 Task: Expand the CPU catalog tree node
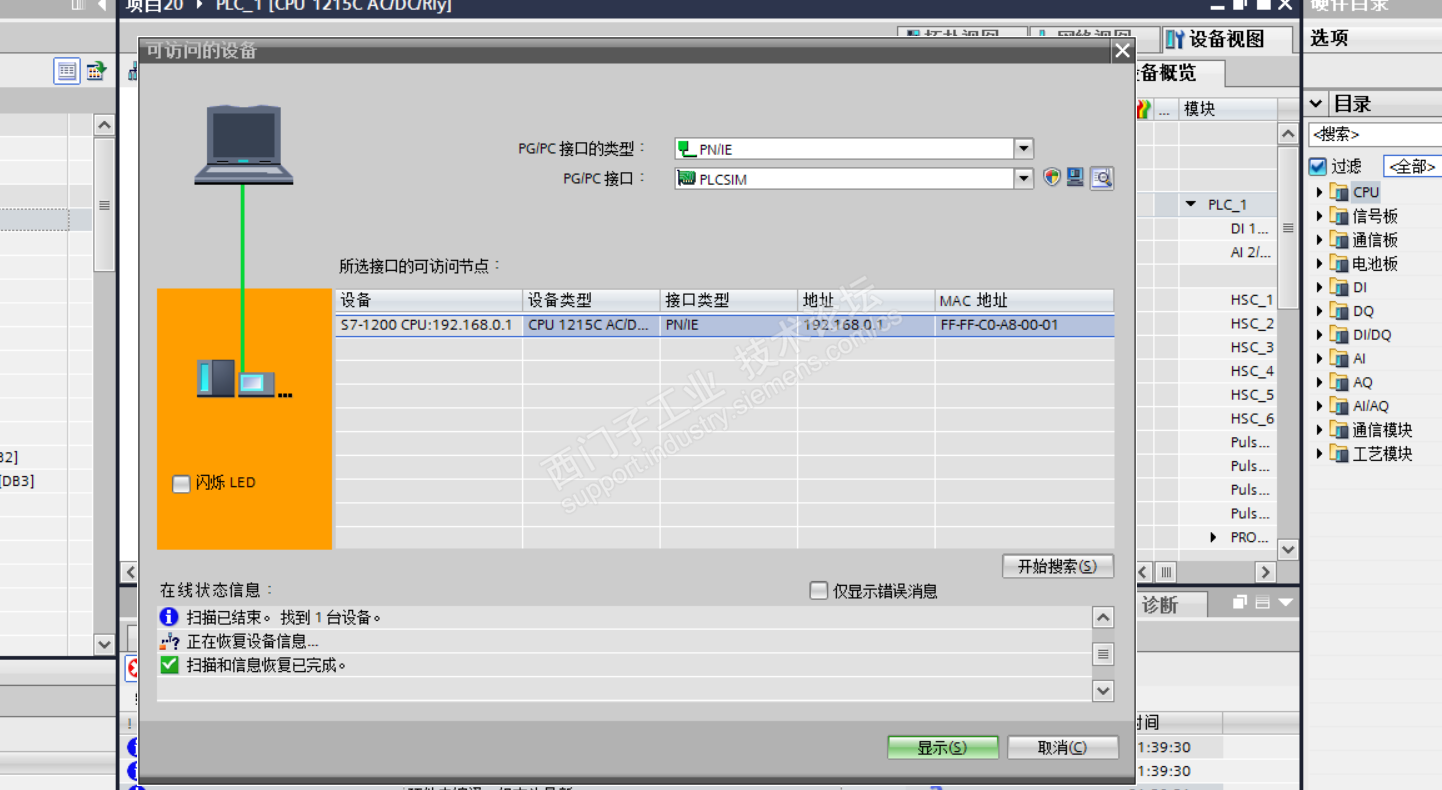point(1319,192)
